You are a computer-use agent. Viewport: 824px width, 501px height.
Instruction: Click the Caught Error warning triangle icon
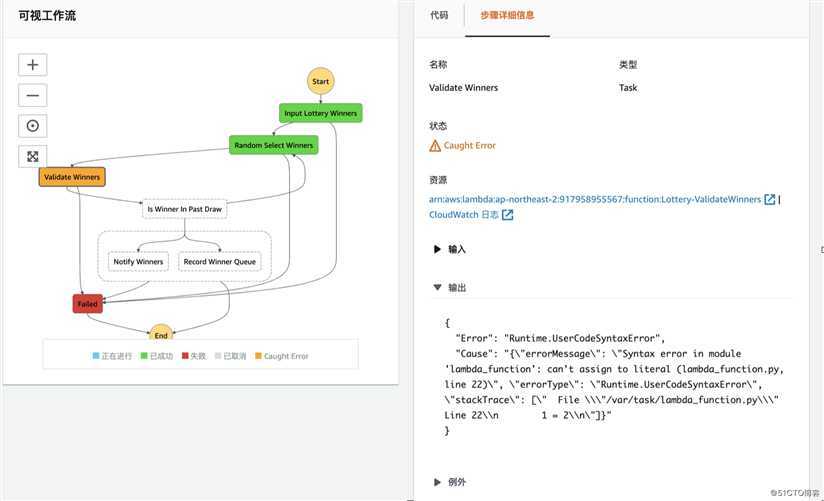pyautogui.click(x=435, y=146)
